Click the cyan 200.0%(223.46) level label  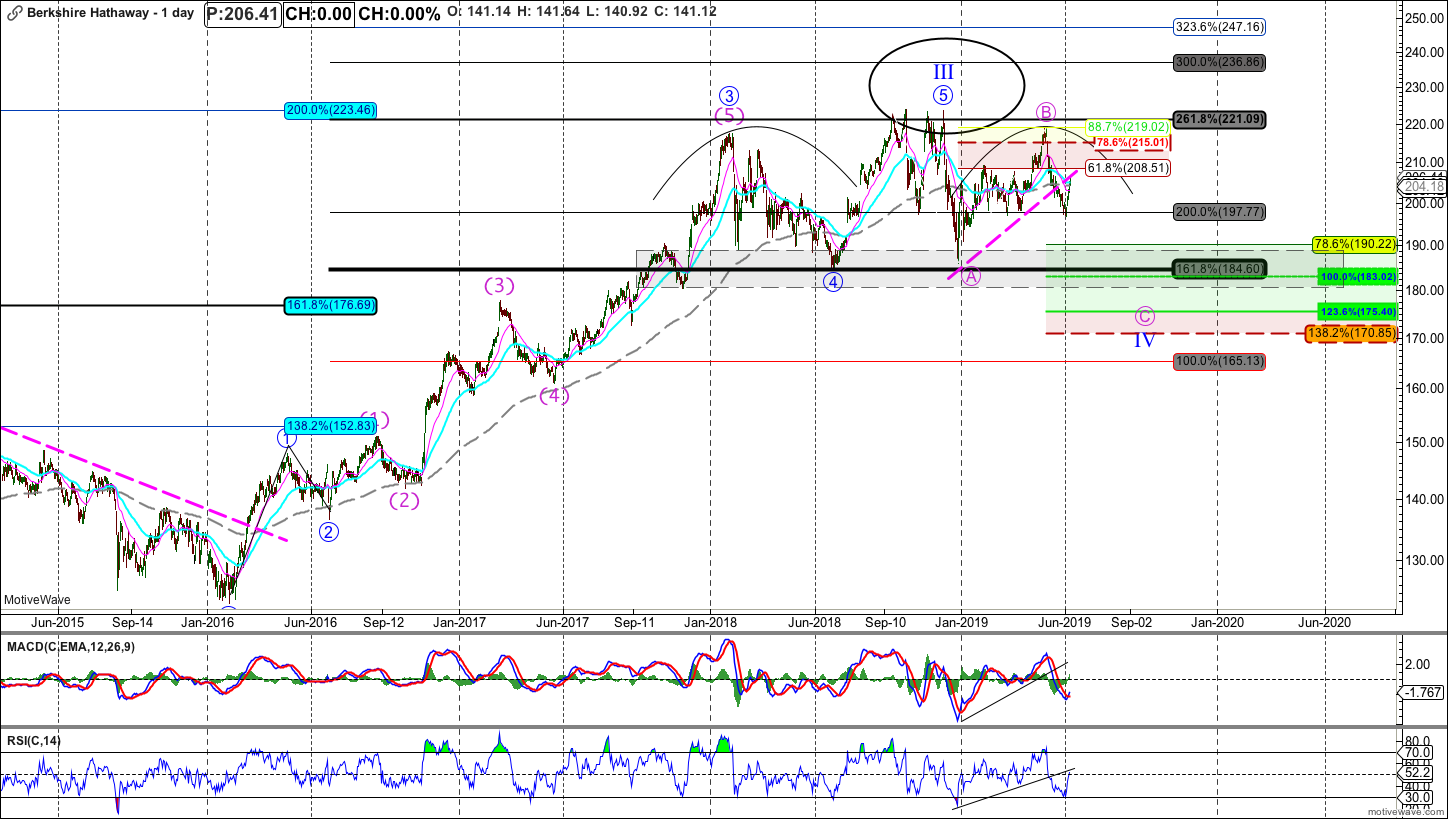330,111
